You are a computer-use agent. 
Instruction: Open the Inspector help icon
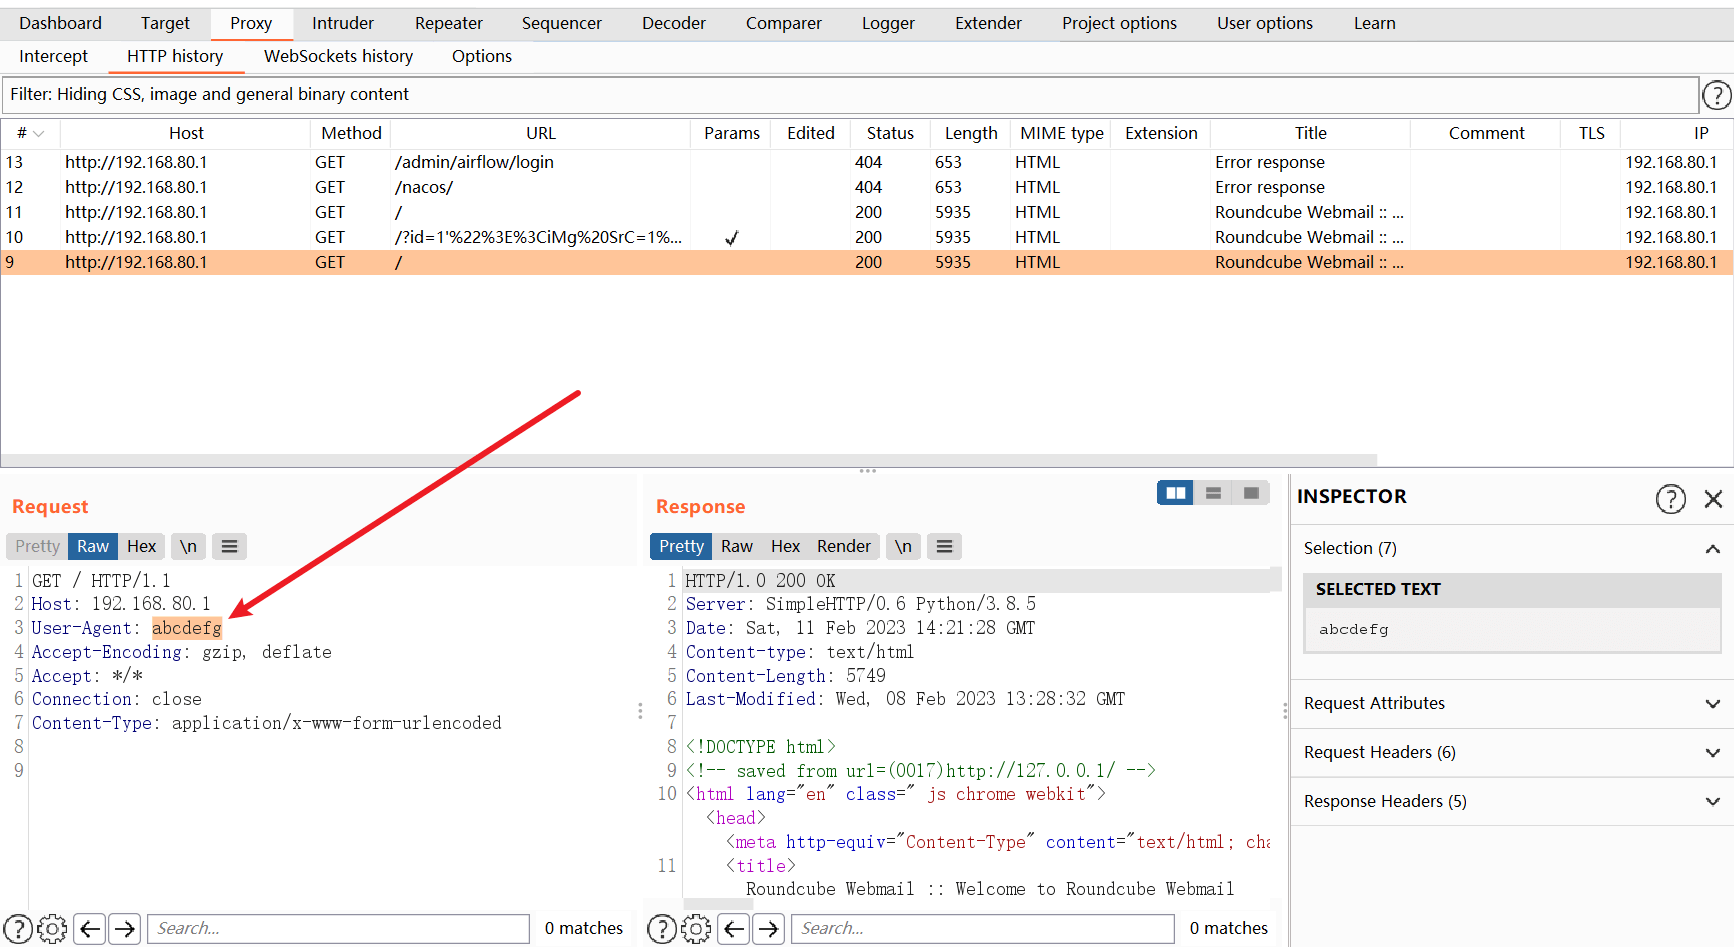(x=1670, y=498)
